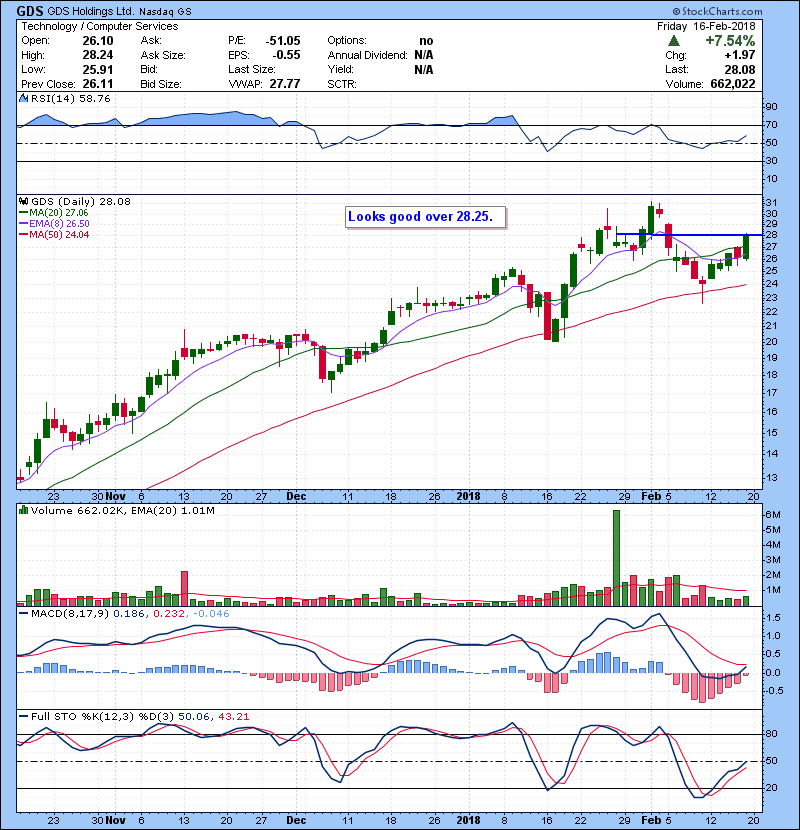The height and width of the screenshot is (830, 800).
Task: Click the Yield N/A value
Action: click(424, 69)
